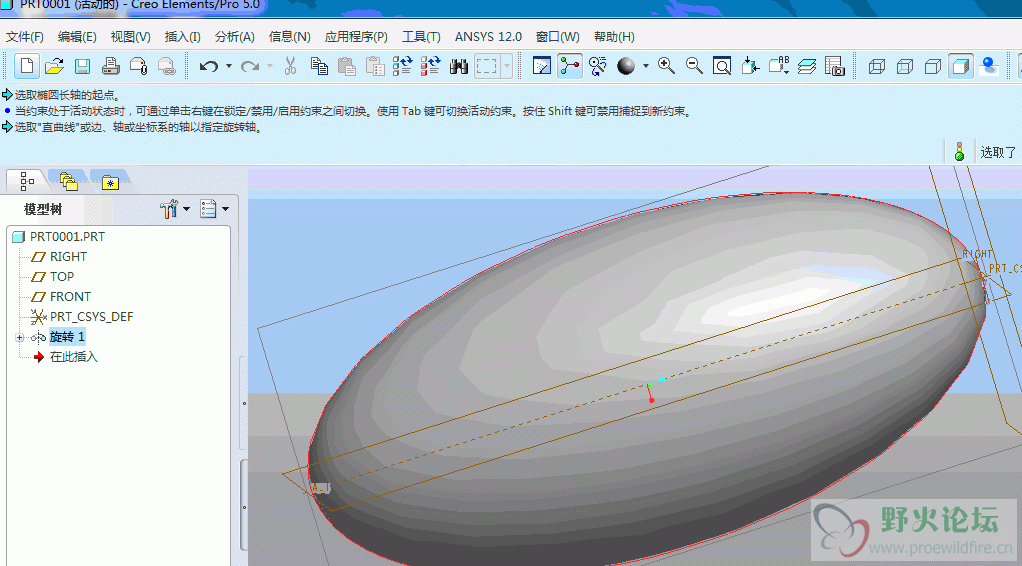1022x566 pixels.
Task: Save the model with the floppy disk icon
Action: (82, 66)
